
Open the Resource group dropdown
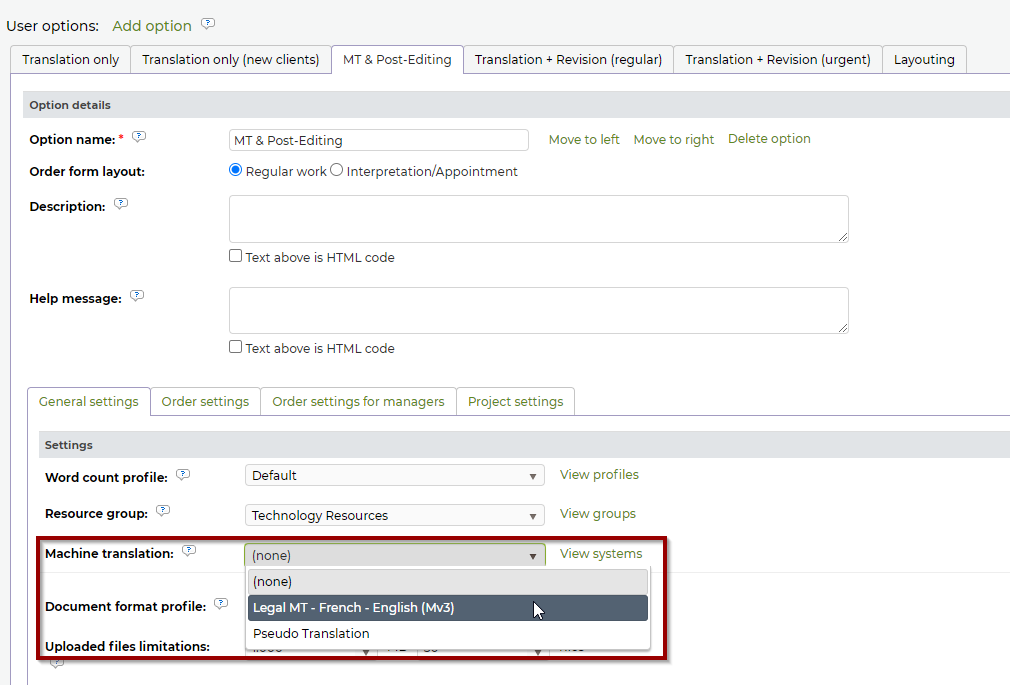click(394, 516)
